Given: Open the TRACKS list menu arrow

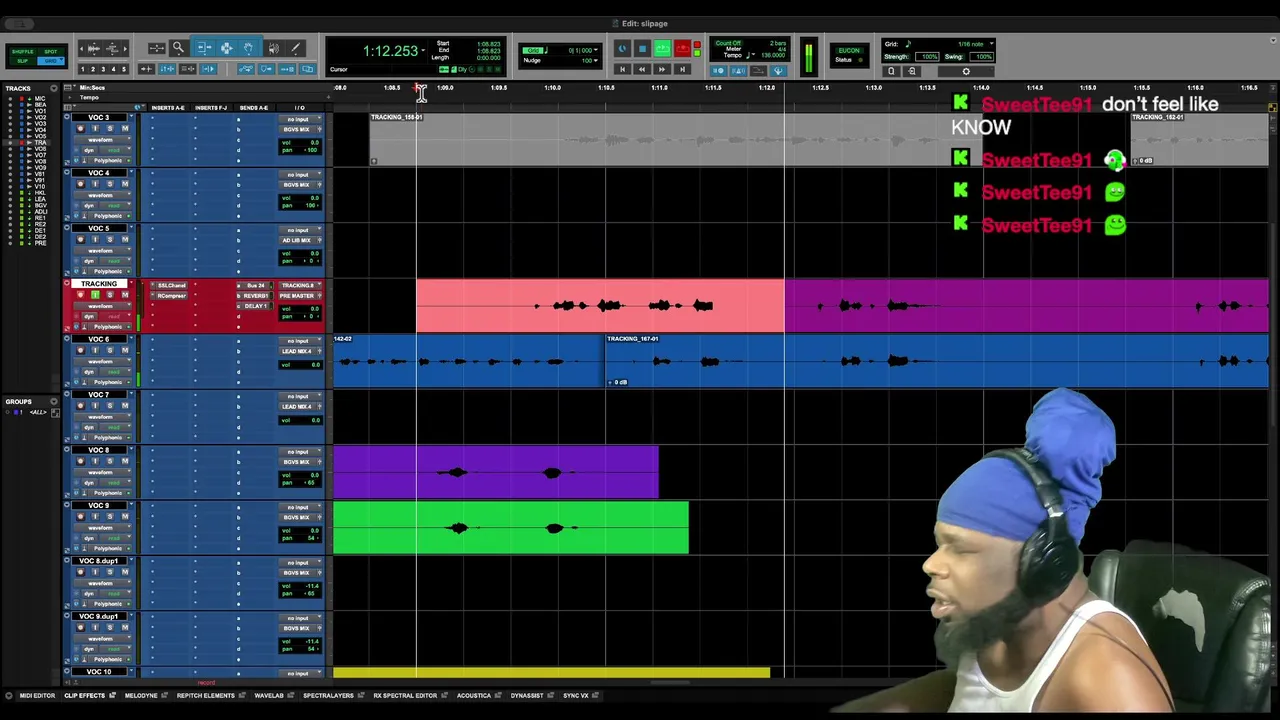Looking at the screenshot, I should 54,88.
